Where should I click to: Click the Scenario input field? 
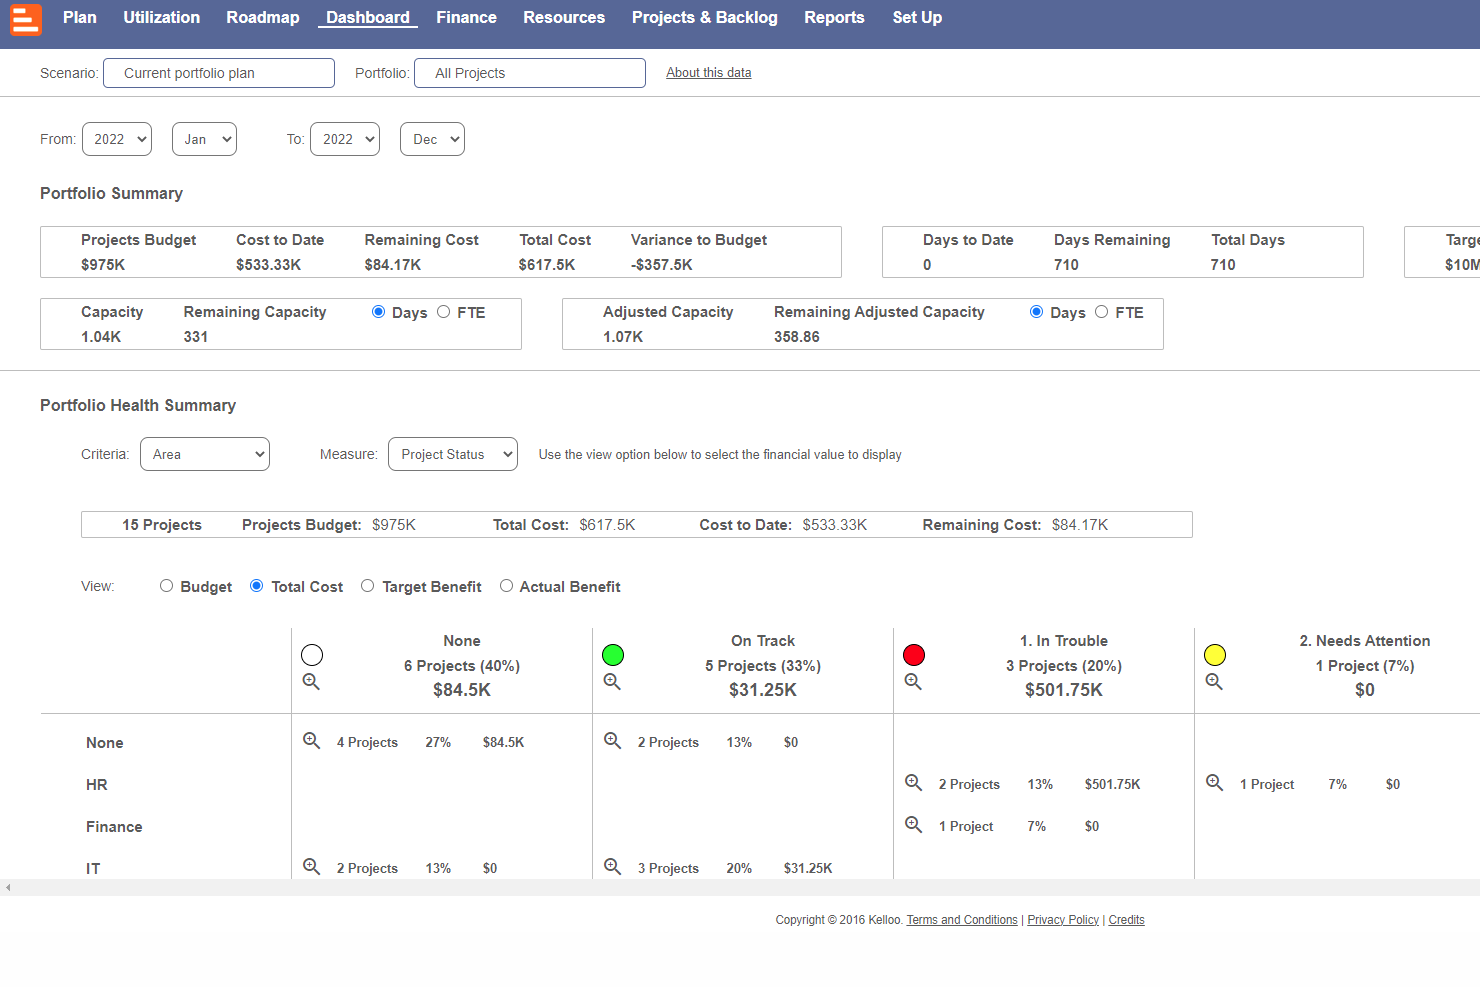219,73
